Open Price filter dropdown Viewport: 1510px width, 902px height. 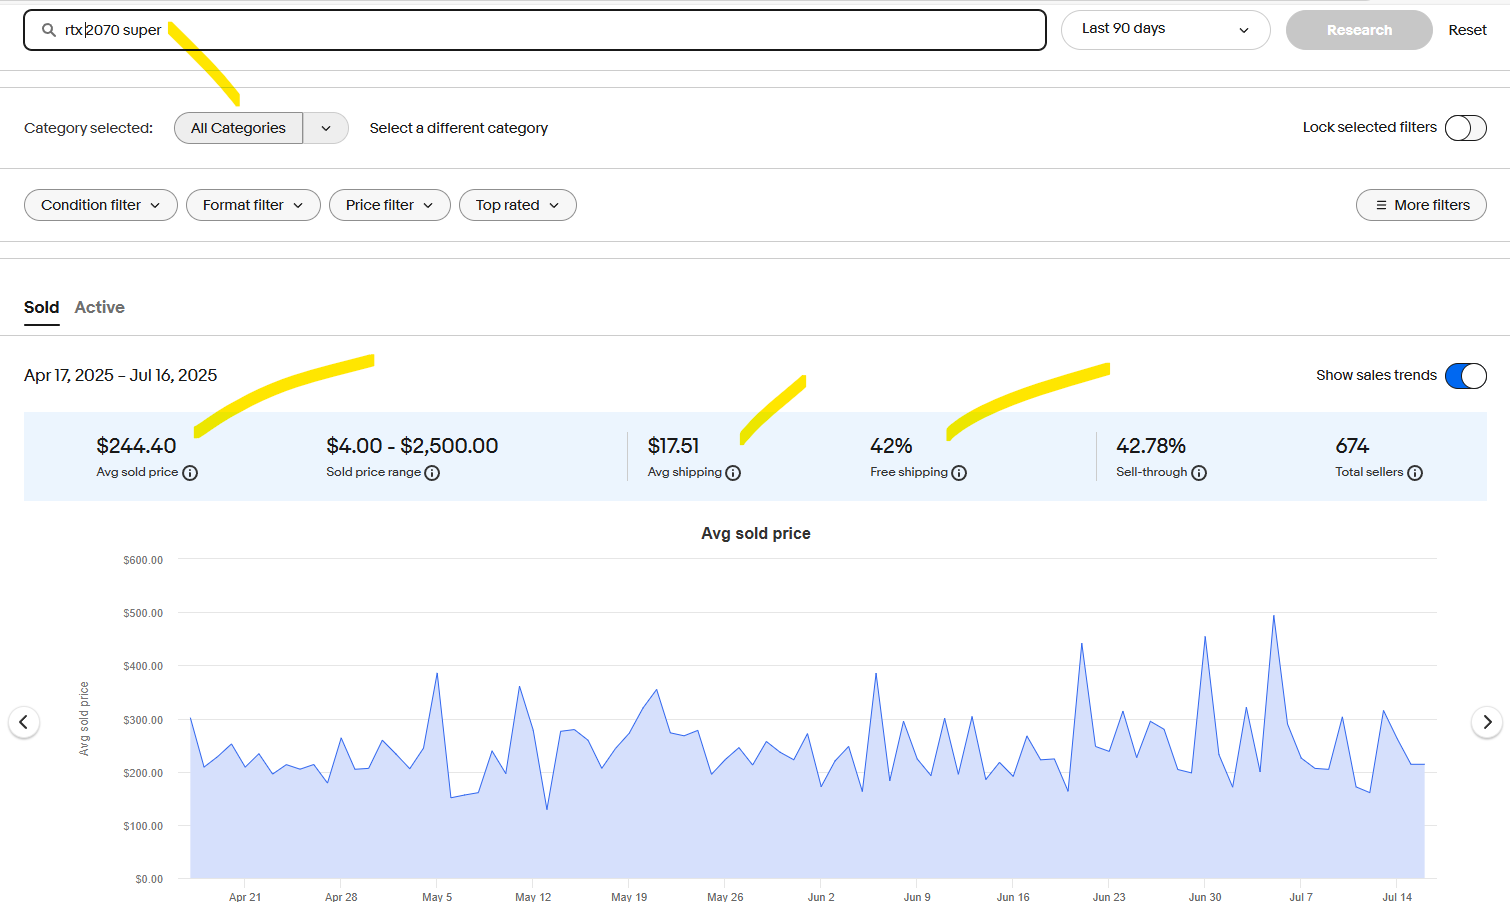point(390,205)
